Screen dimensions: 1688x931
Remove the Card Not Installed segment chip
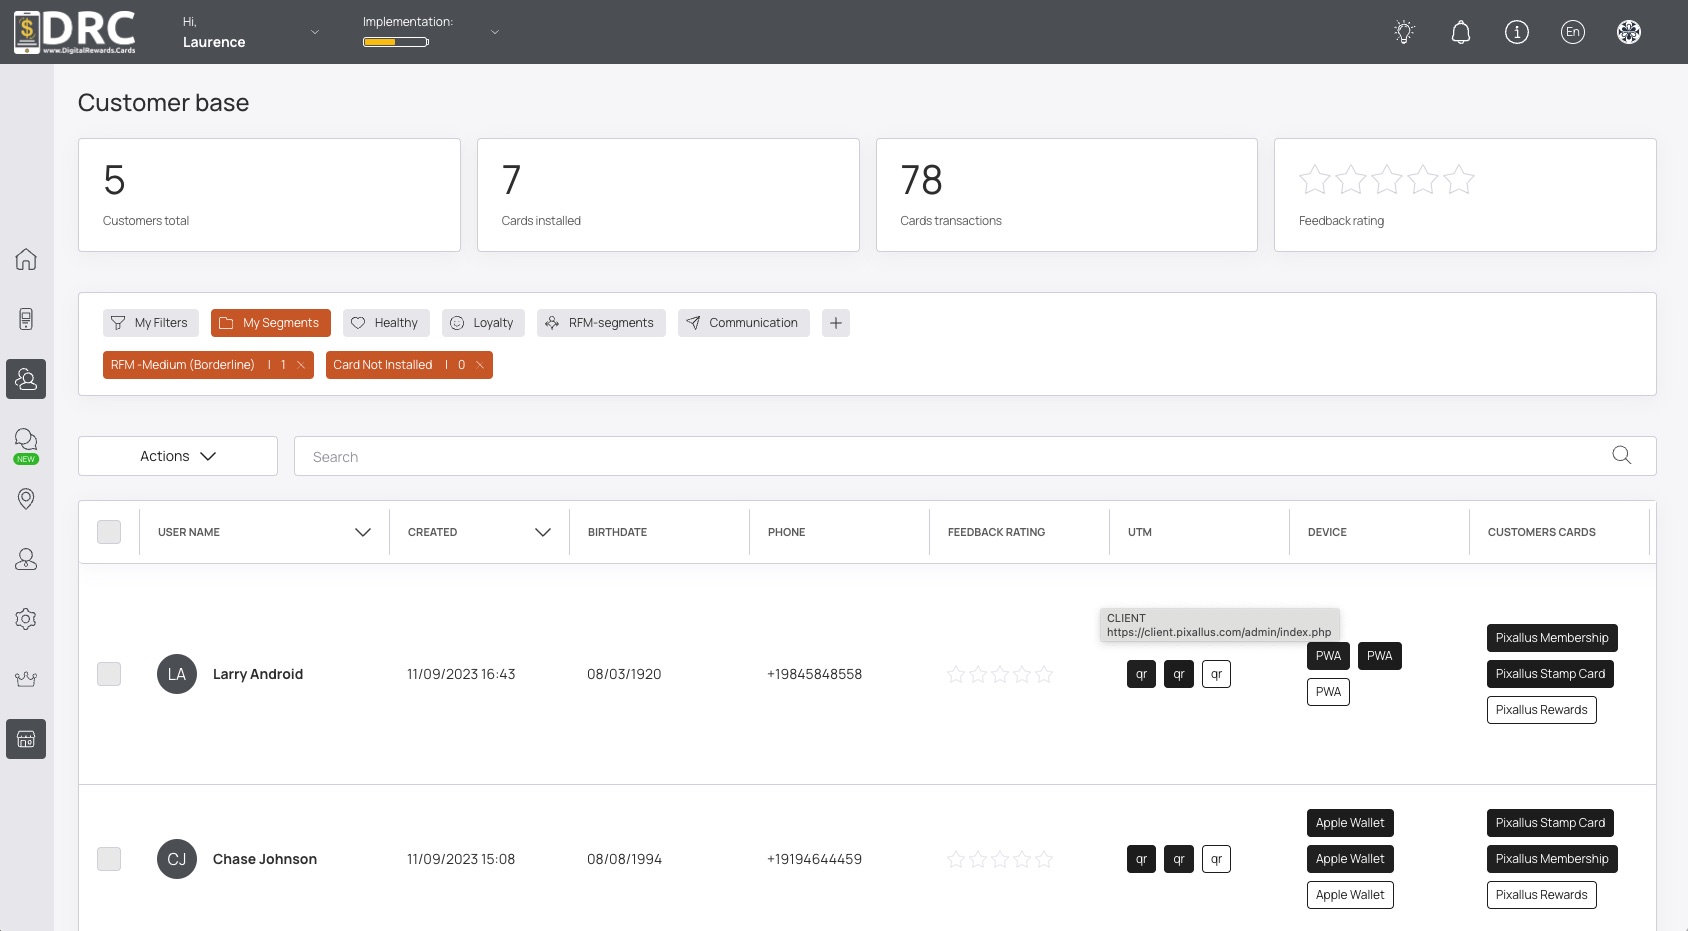(480, 365)
